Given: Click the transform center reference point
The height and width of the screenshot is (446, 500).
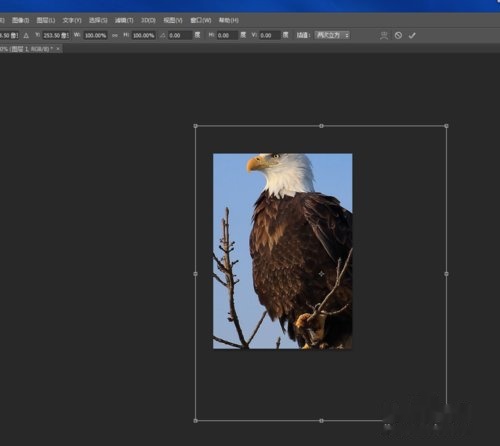Looking at the screenshot, I should coord(321,274).
